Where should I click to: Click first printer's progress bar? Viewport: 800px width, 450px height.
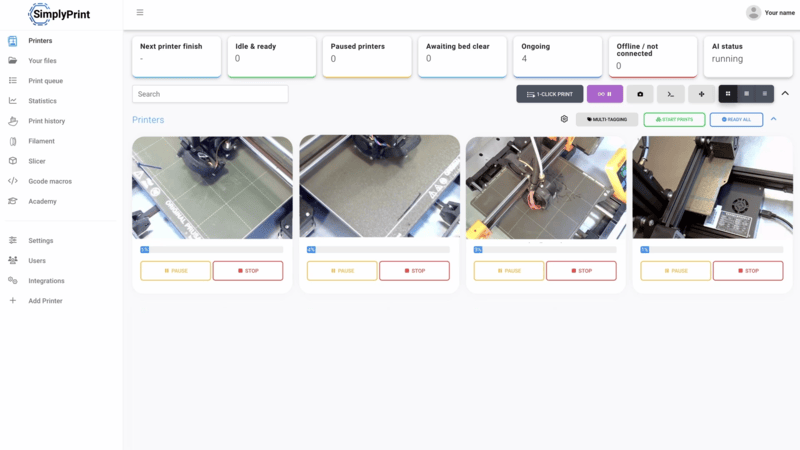click(x=212, y=249)
